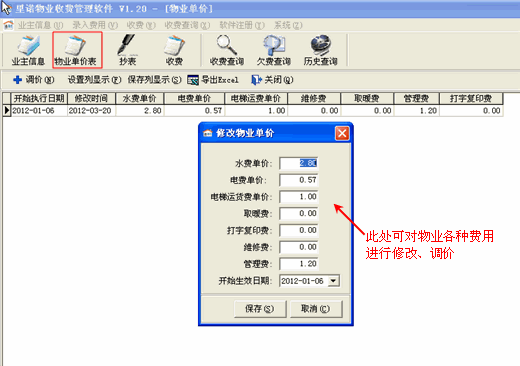Image resolution: width=520 pixels, height=366 pixels.
Task: Click the 取暖费 column header
Action: coord(367,98)
